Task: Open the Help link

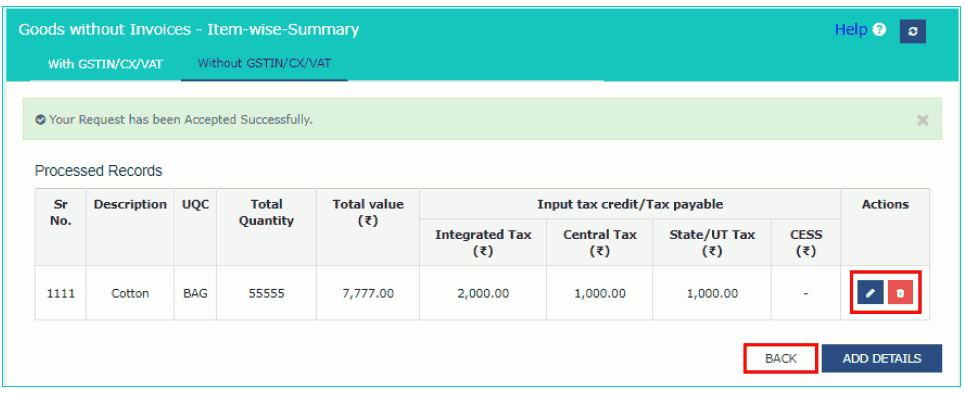Action: (851, 30)
